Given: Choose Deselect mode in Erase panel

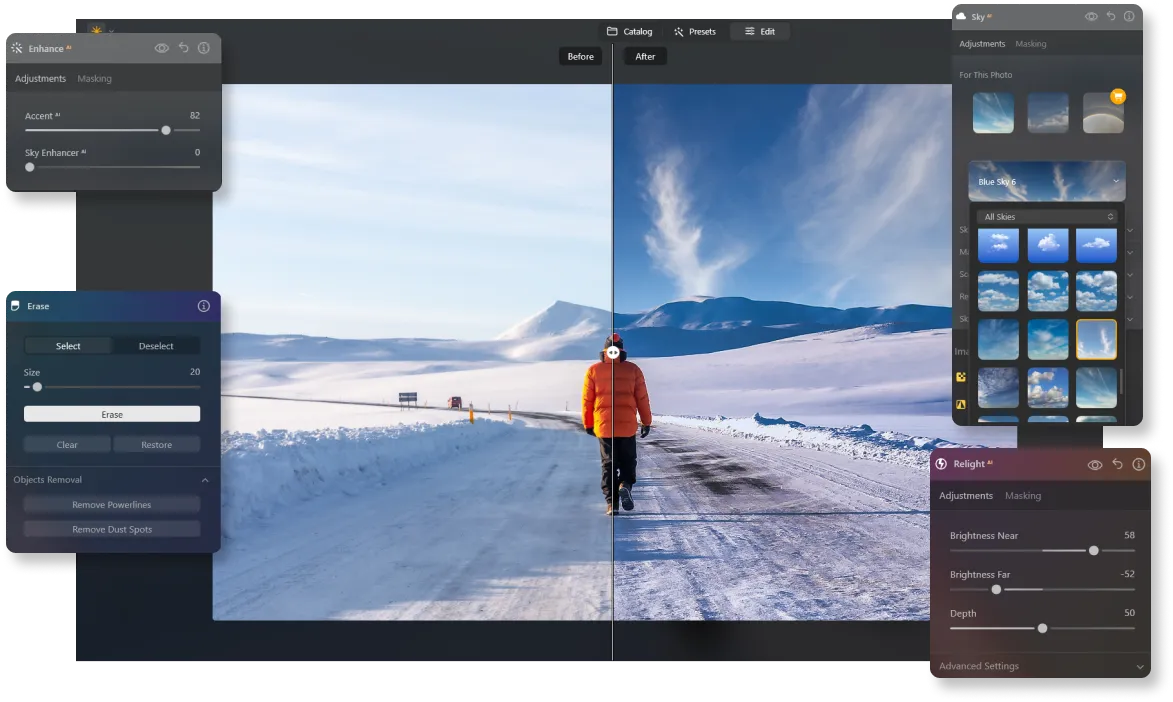Looking at the screenshot, I should point(156,346).
